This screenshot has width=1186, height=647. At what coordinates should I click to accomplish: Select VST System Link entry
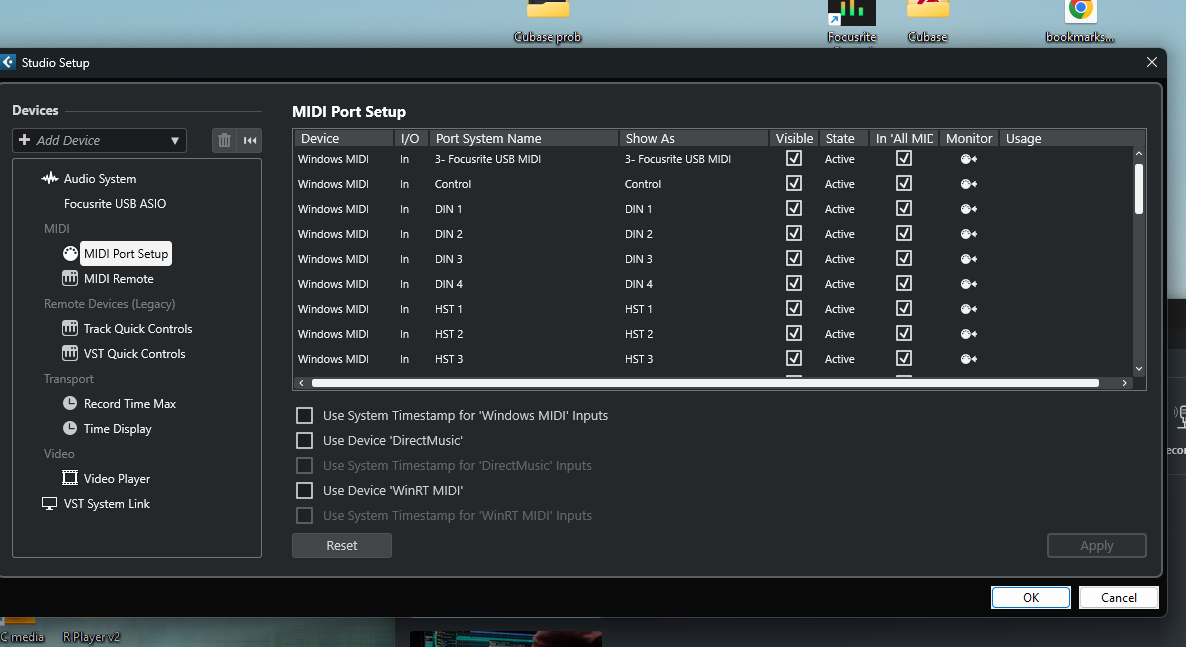(x=107, y=504)
